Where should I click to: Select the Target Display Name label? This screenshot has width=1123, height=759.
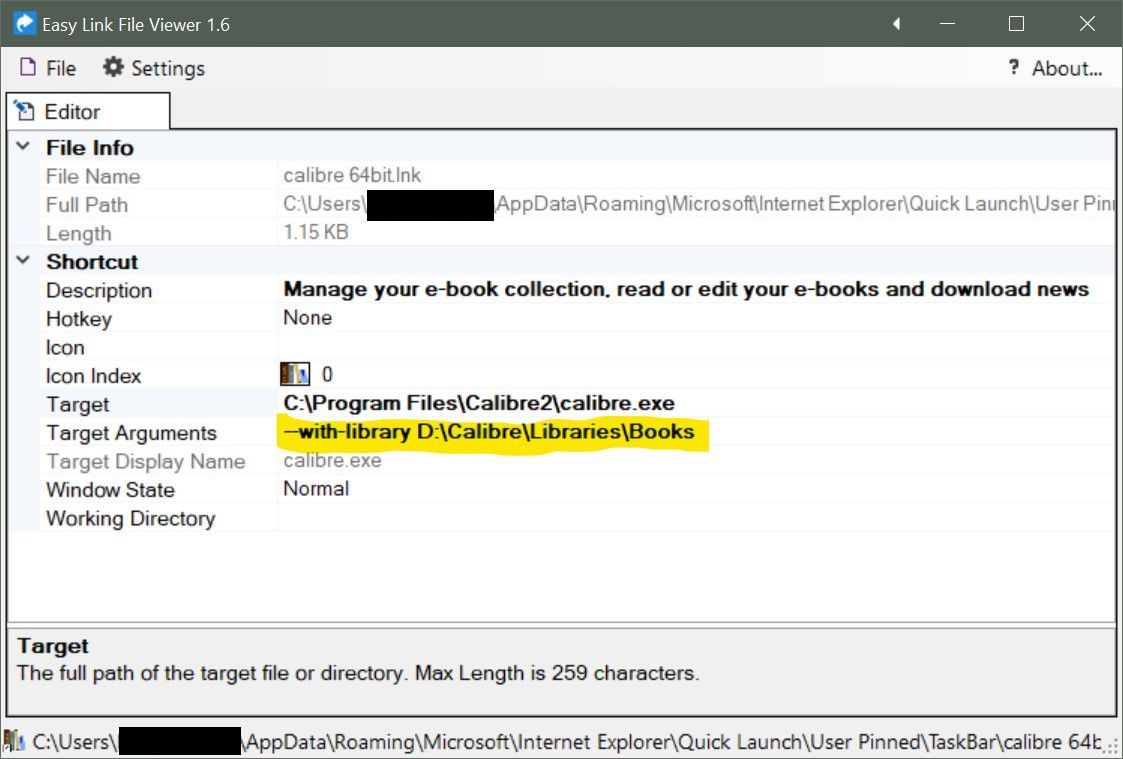tap(145, 461)
